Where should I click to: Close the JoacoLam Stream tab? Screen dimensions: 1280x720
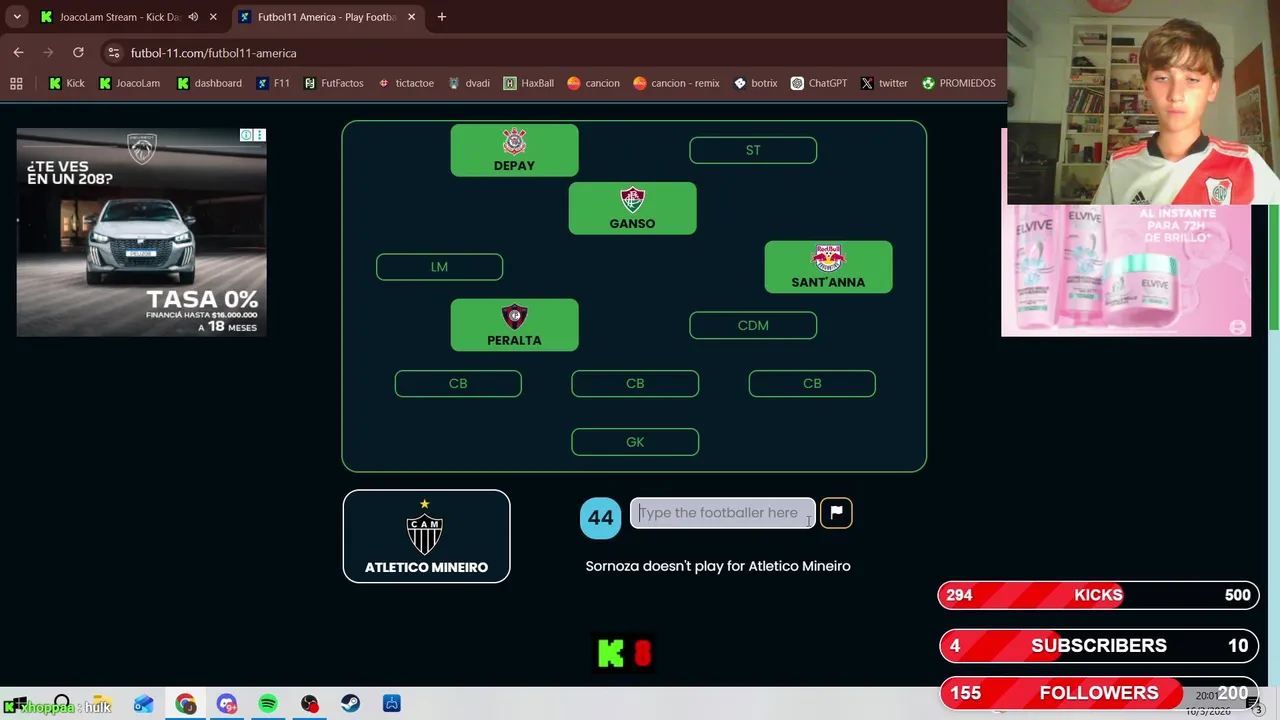pyautogui.click(x=212, y=17)
